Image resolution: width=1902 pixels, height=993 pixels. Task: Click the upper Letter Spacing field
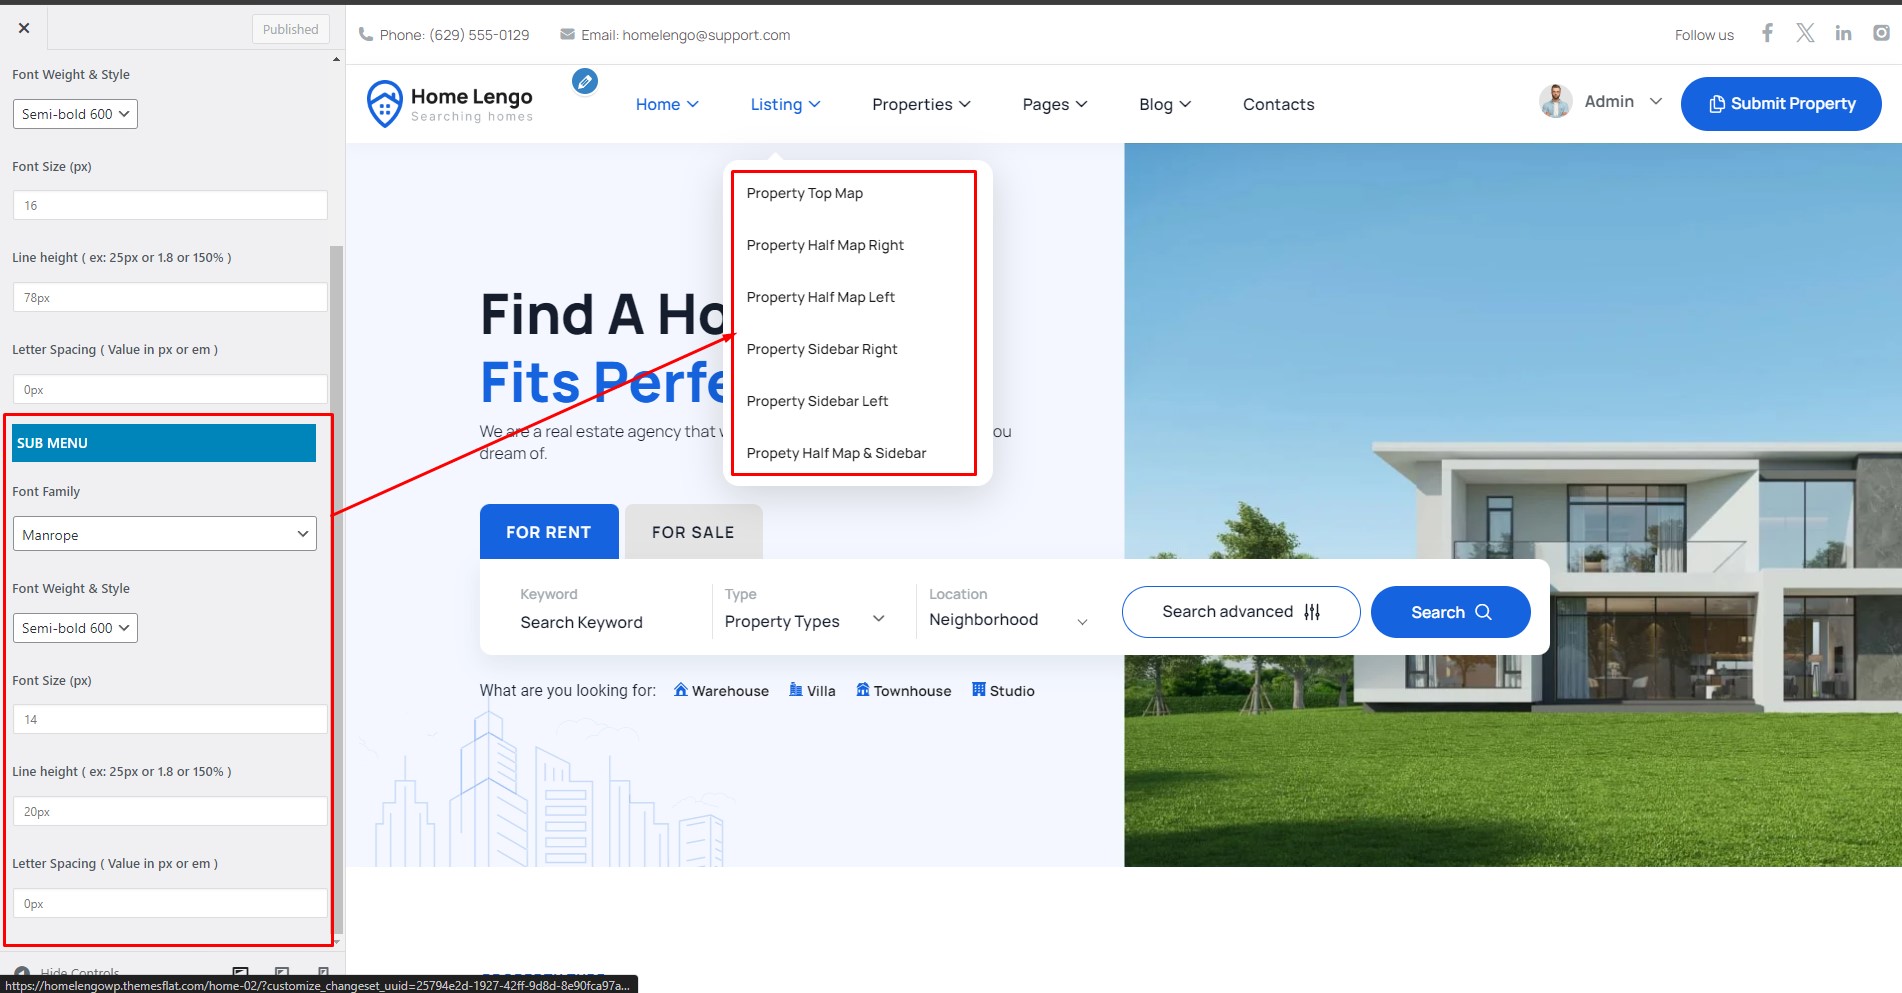tap(170, 389)
